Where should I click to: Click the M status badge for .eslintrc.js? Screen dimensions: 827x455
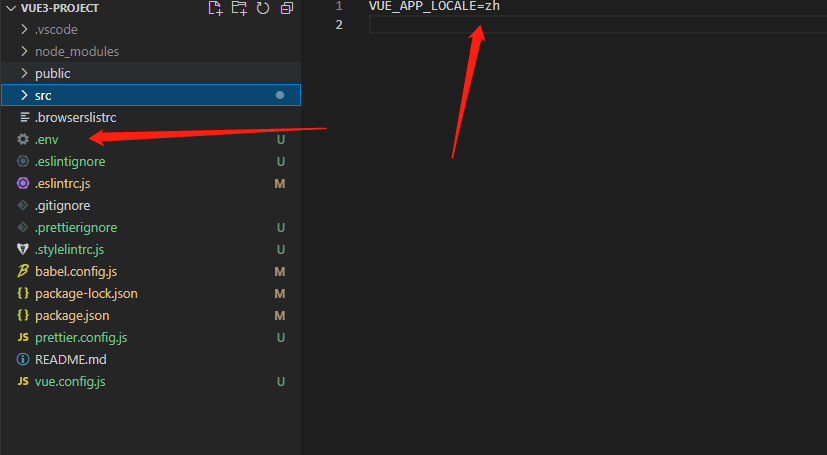click(x=280, y=183)
